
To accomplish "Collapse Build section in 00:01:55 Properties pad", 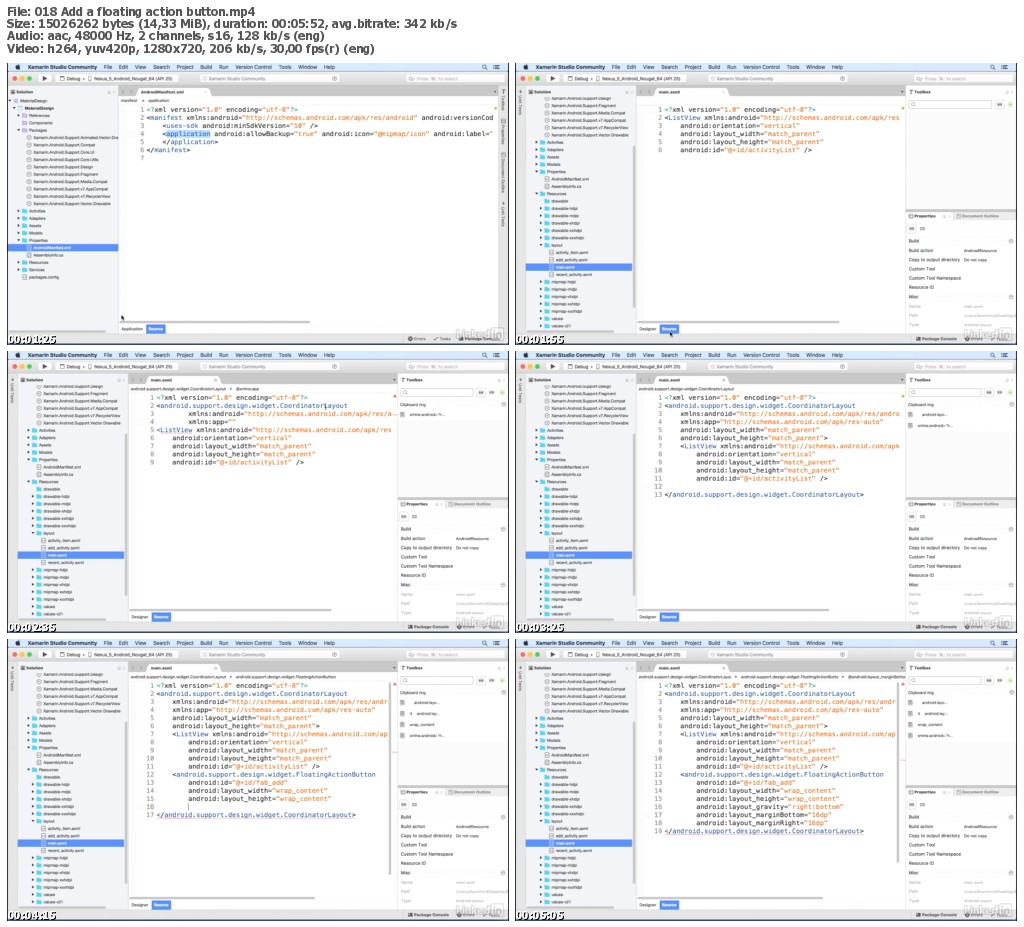I will coord(1012,241).
